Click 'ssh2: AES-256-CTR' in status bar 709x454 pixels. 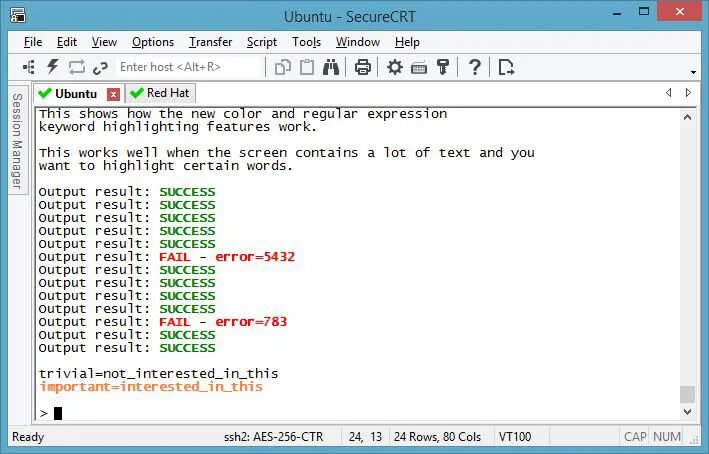click(x=274, y=437)
